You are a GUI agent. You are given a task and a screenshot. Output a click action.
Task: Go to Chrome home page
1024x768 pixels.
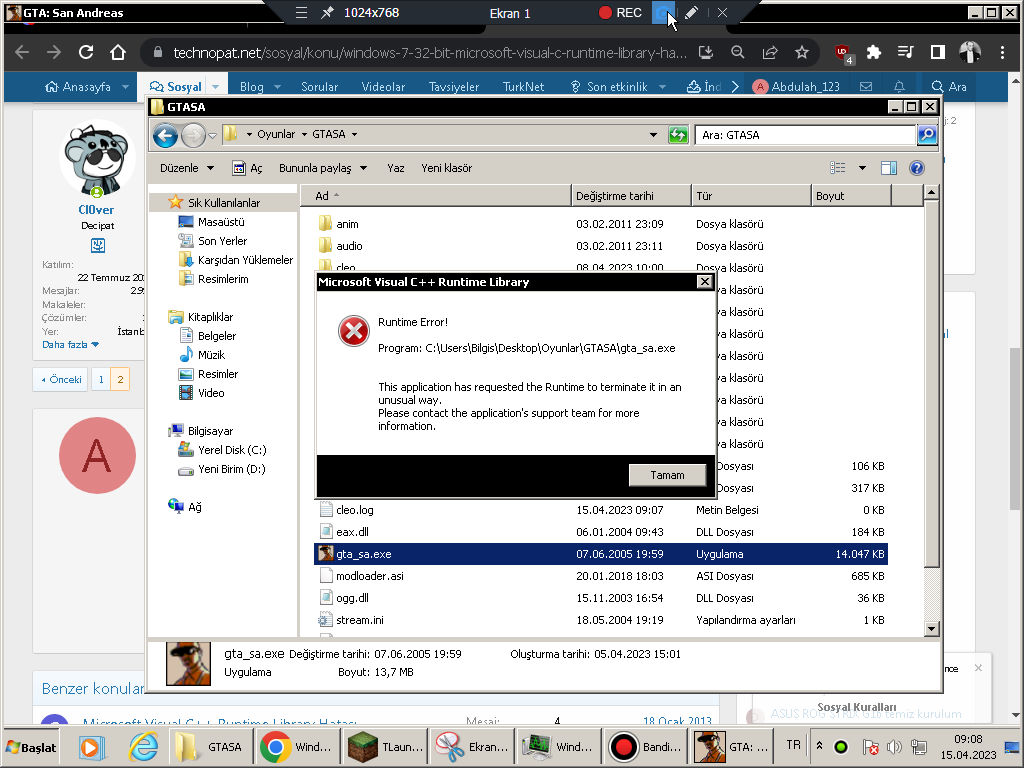(x=118, y=52)
